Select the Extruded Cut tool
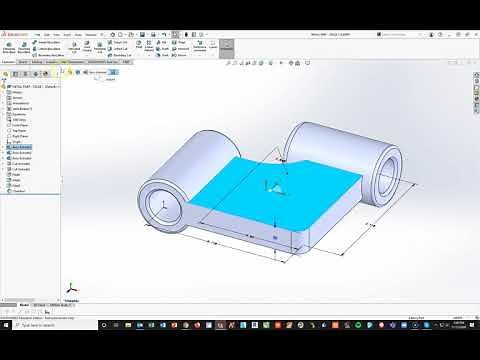Viewport: 480px width, 360px height. 74,48
